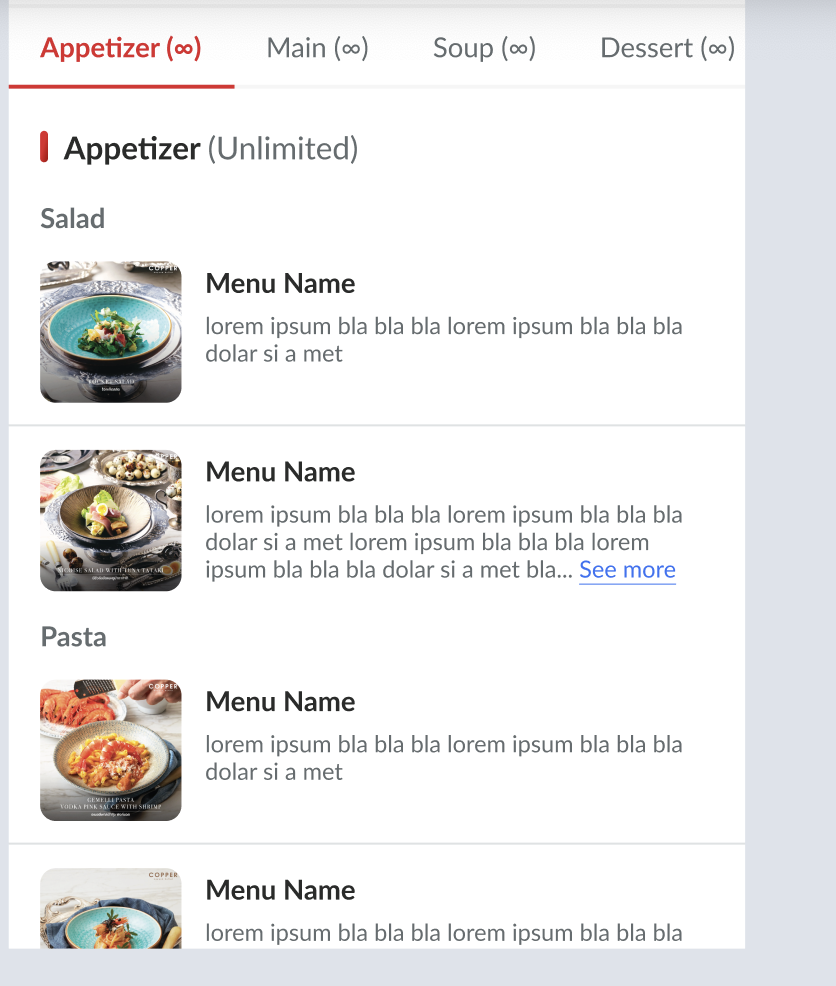The height and width of the screenshot is (986, 836).
Task: Click the active Appetizer tab
Action: click(x=121, y=48)
